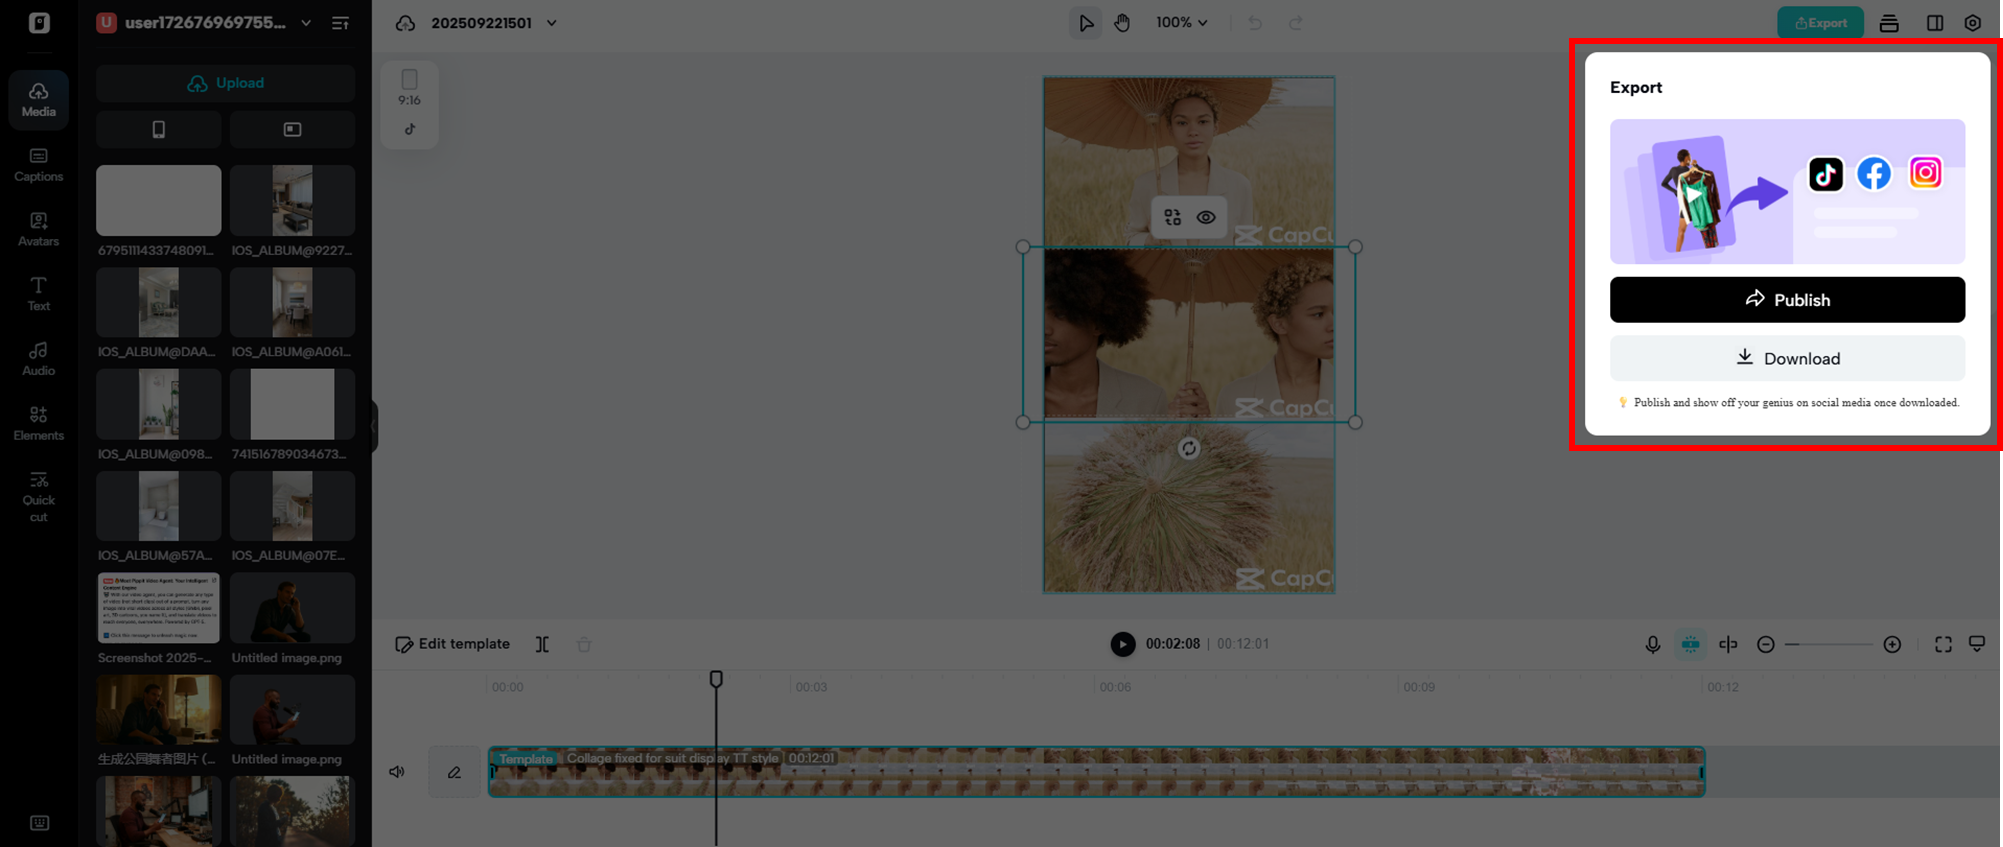
Task: Click the keyboard shortcuts icon at sidebar bottom
Action: (x=39, y=823)
